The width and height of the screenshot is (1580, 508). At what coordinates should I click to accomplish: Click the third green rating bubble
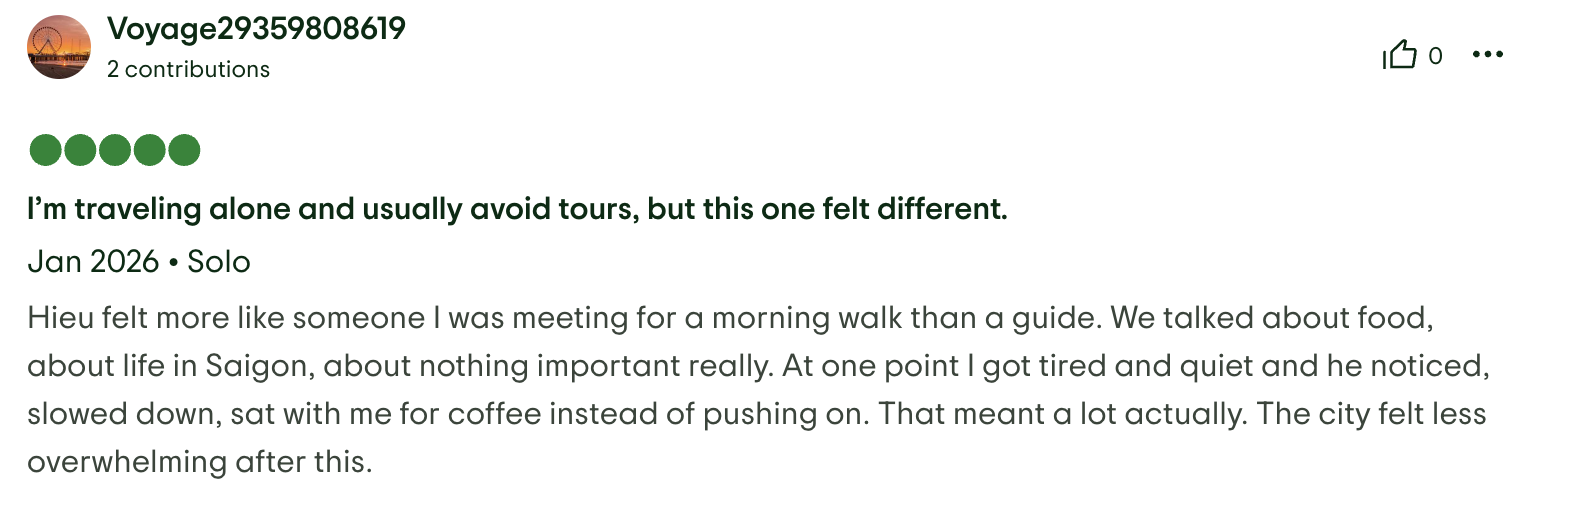click(115, 150)
